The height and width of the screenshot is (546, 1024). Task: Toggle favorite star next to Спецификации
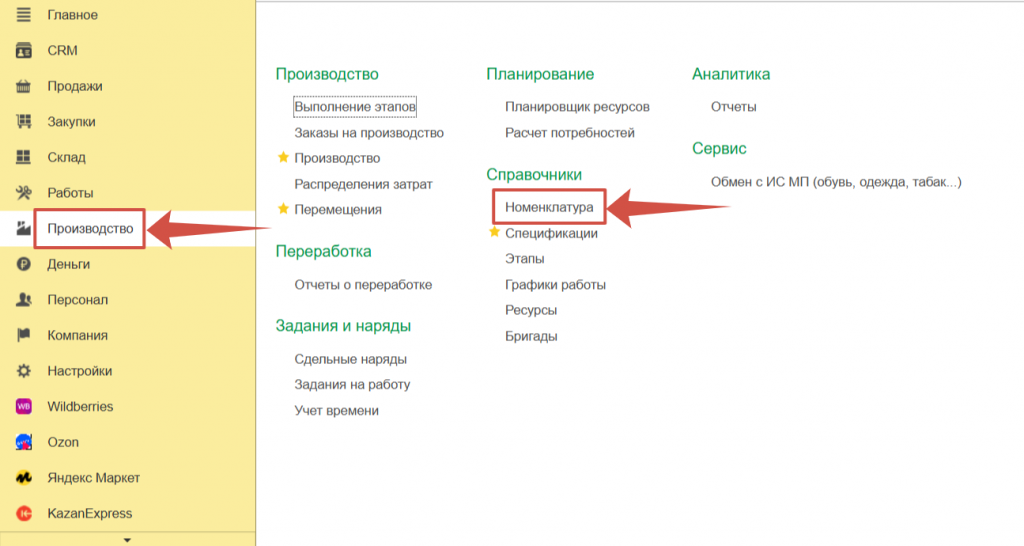494,233
